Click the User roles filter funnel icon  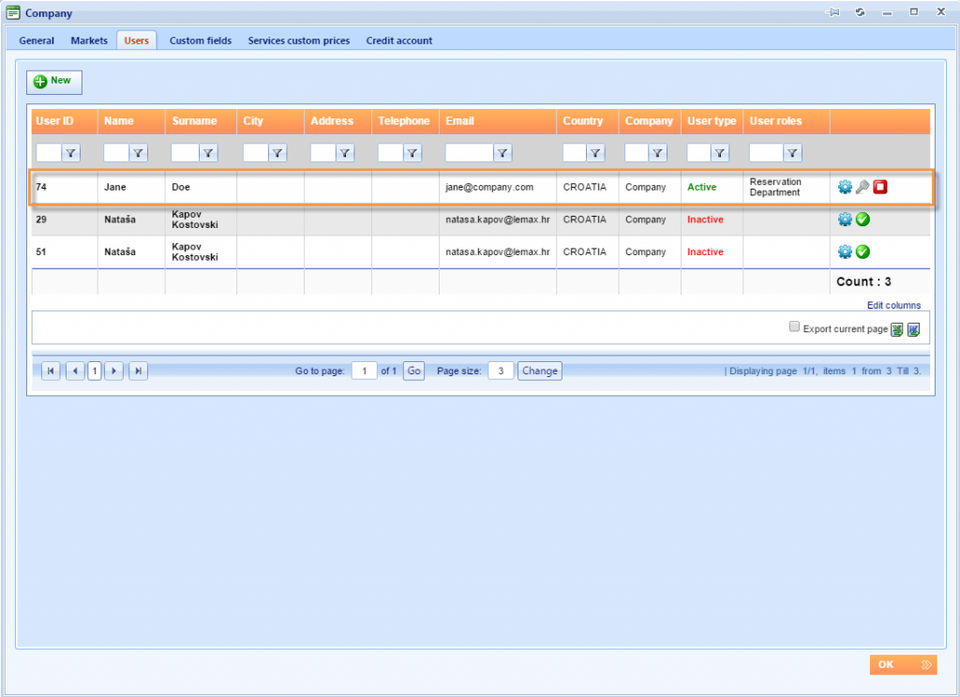(792, 153)
